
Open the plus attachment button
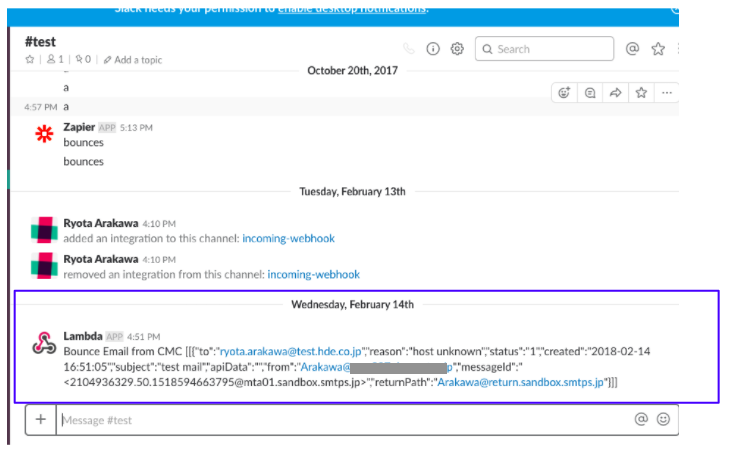click(x=41, y=419)
